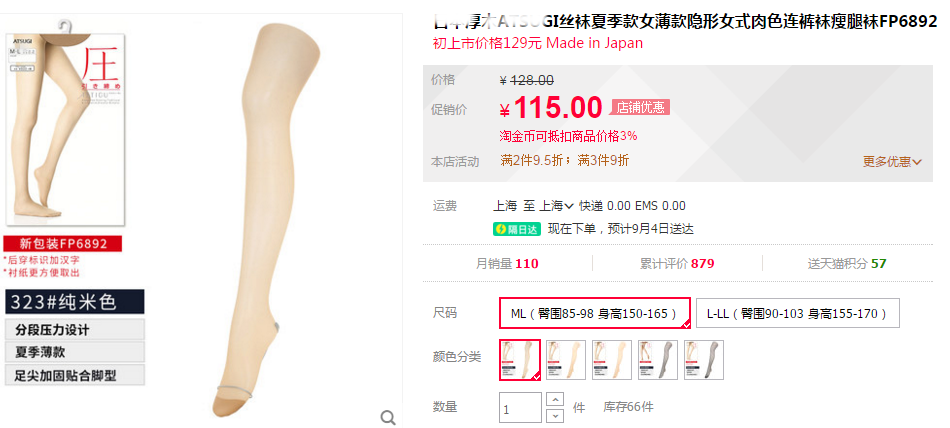Select size ML 臀围85-98

pyautogui.click(x=595, y=313)
